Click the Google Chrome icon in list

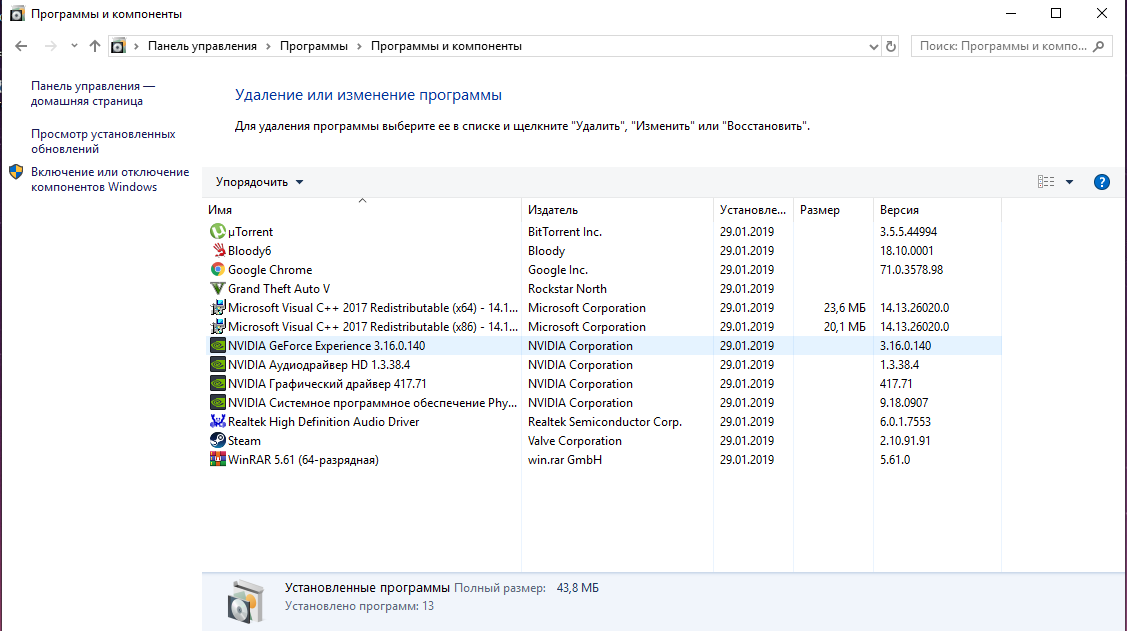click(217, 270)
